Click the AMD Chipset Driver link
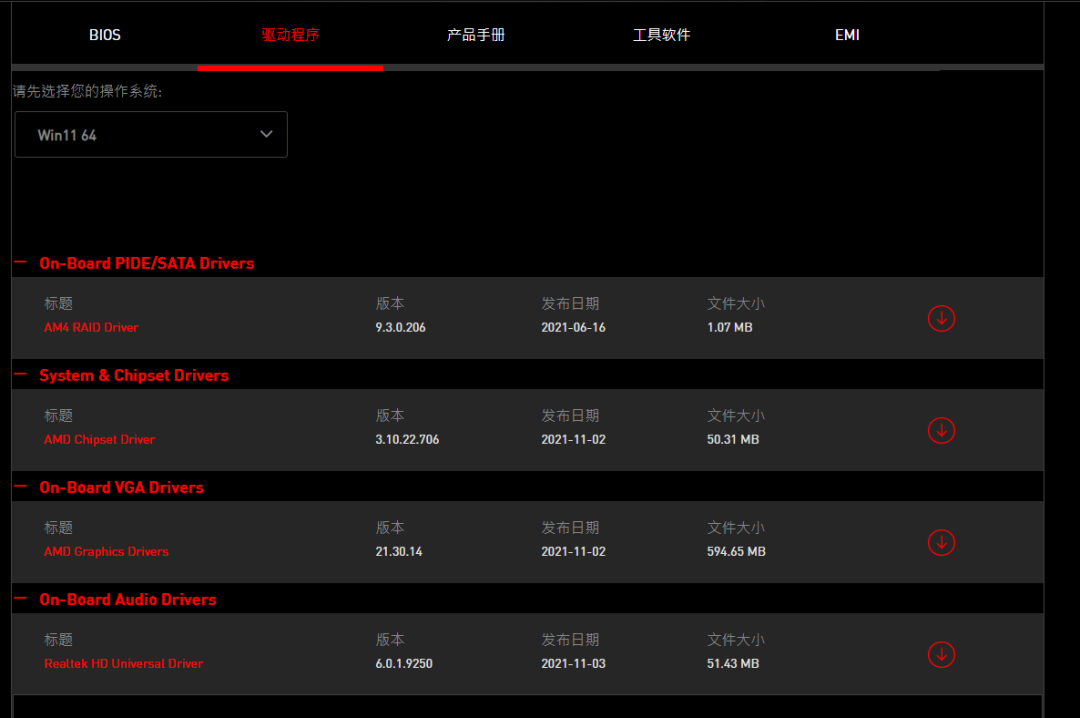The width and height of the screenshot is (1080, 718). pyautogui.click(x=99, y=439)
